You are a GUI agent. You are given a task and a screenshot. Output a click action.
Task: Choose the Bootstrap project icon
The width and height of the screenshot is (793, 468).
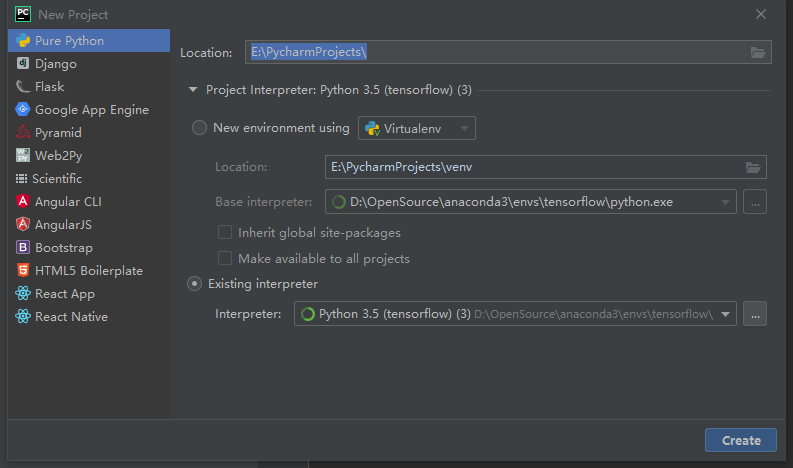(23, 247)
